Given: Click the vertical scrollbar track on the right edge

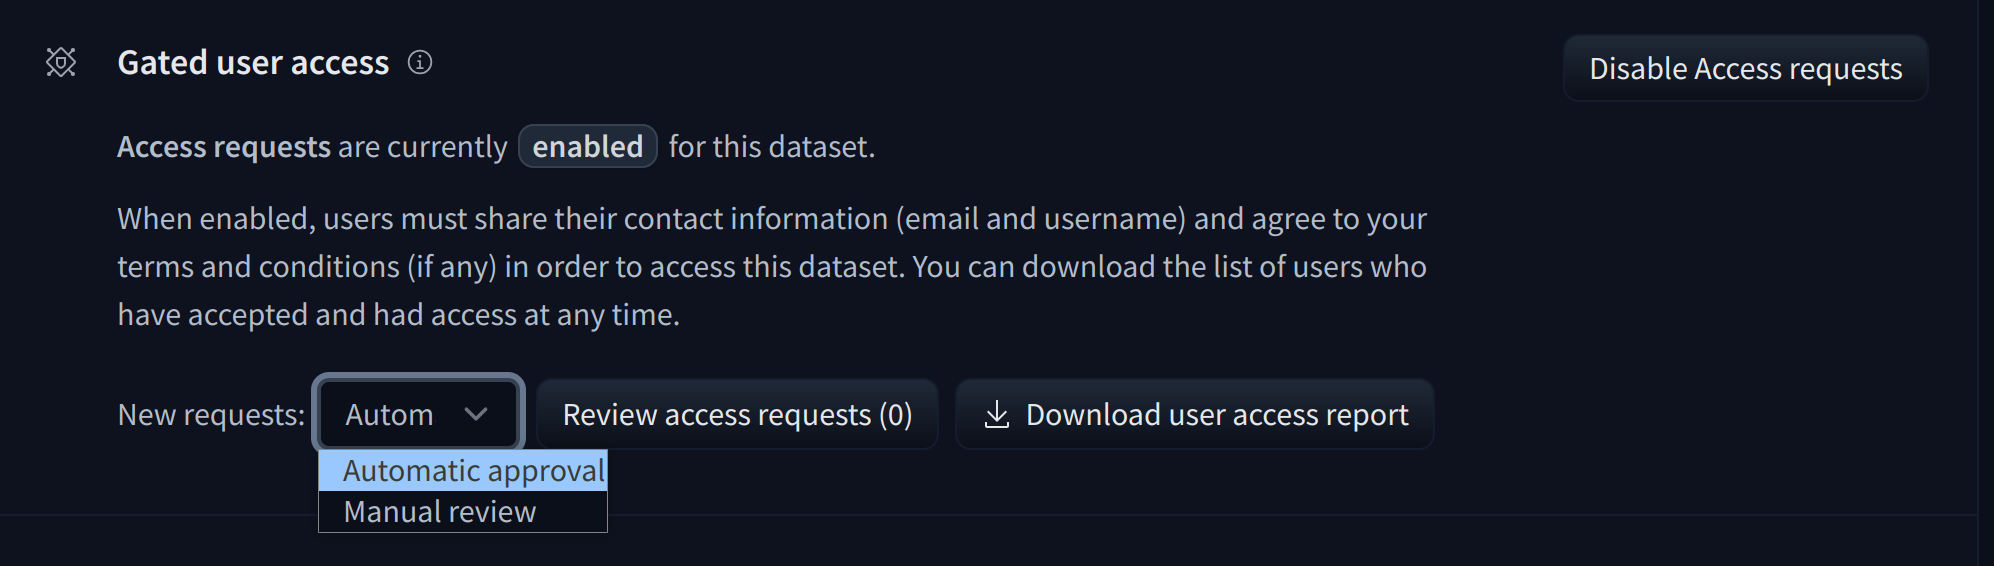Looking at the screenshot, I should point(1985,283).
